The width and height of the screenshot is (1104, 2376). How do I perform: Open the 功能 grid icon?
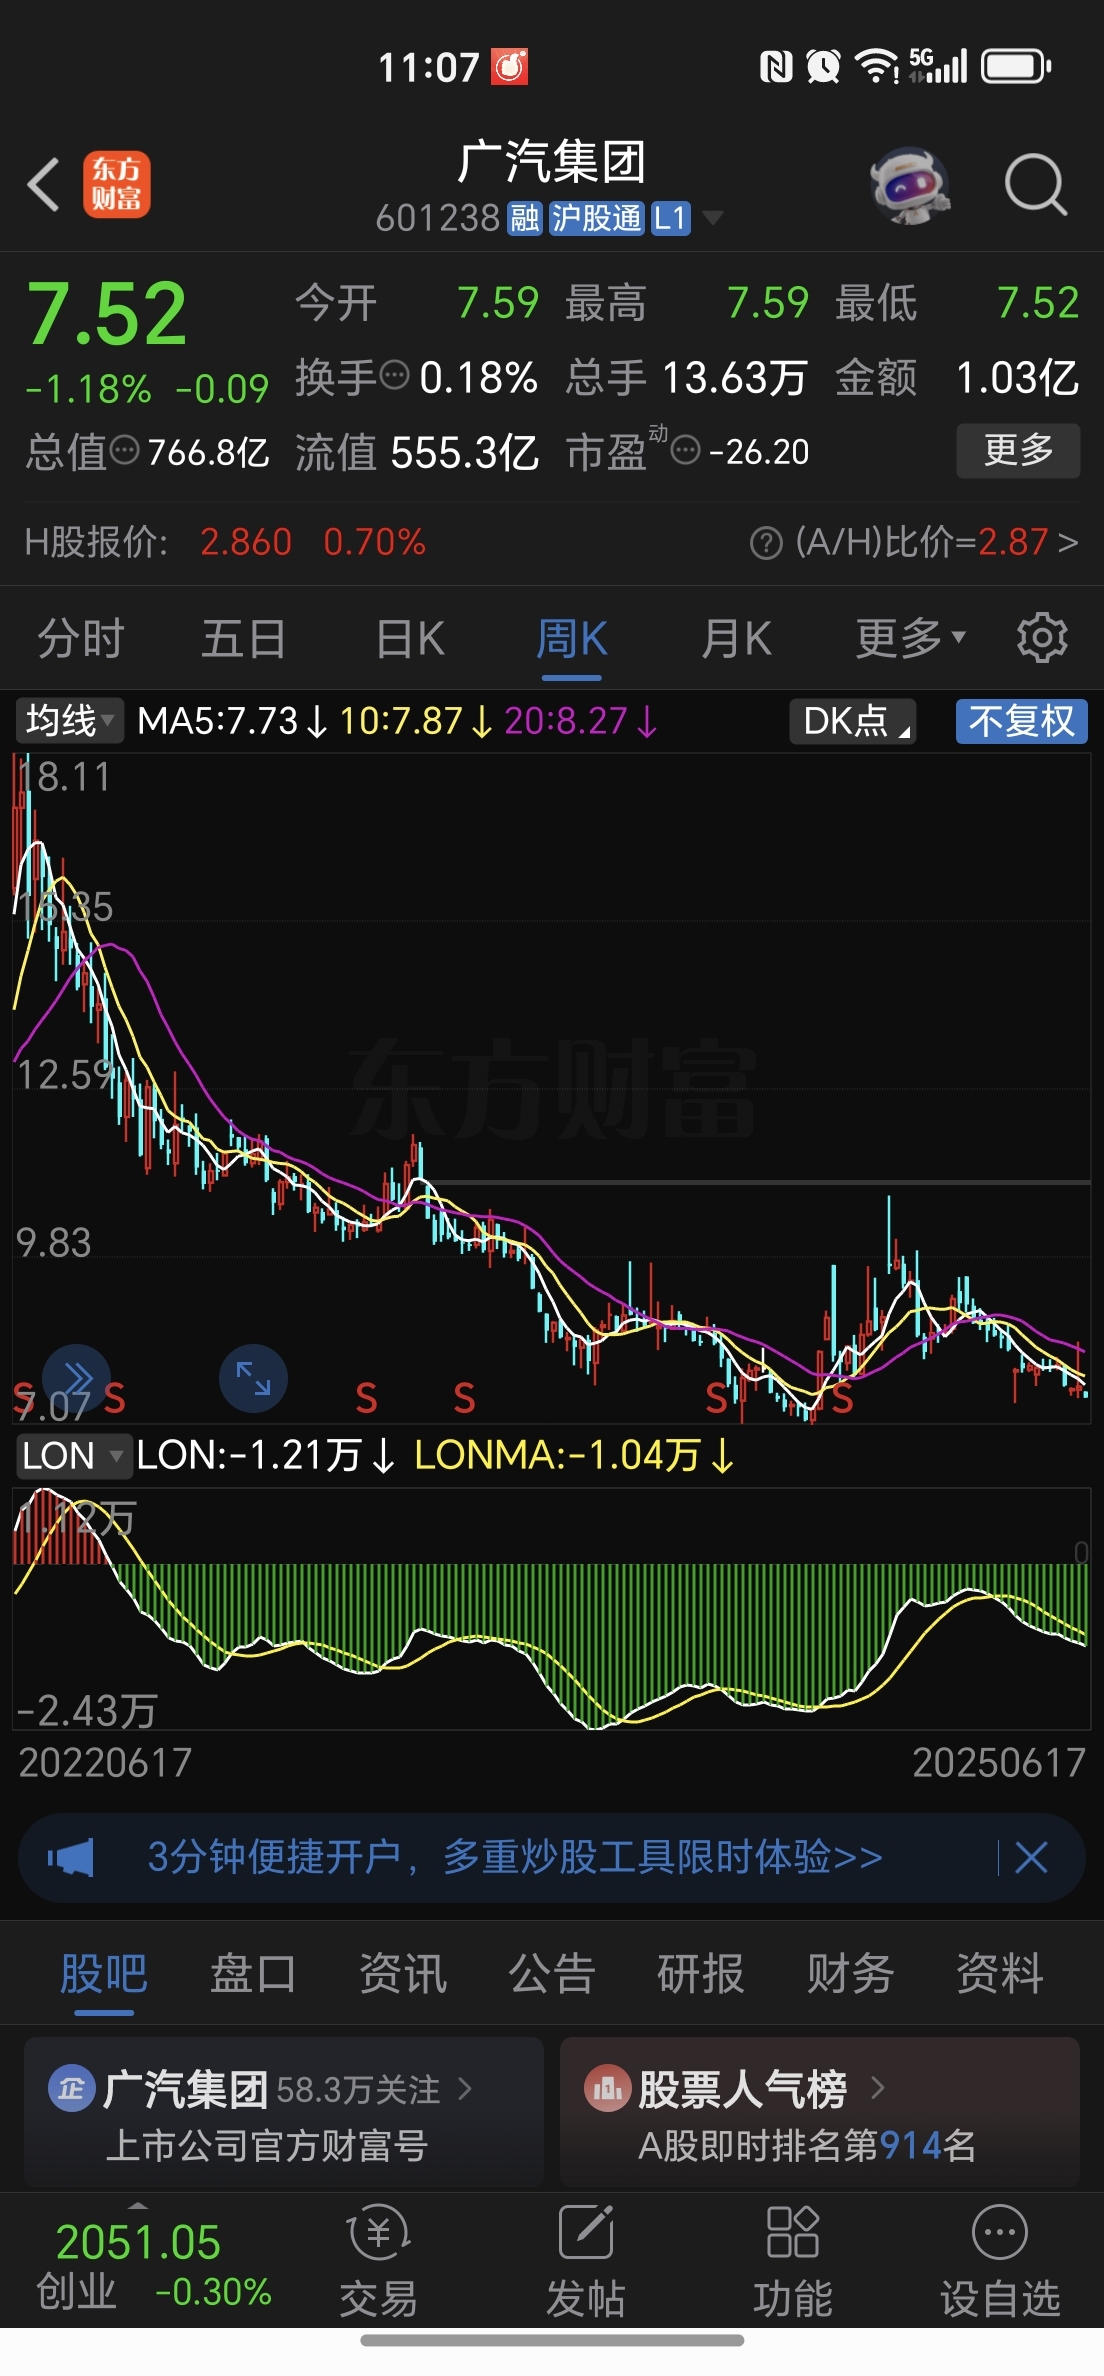point(793,2232)
